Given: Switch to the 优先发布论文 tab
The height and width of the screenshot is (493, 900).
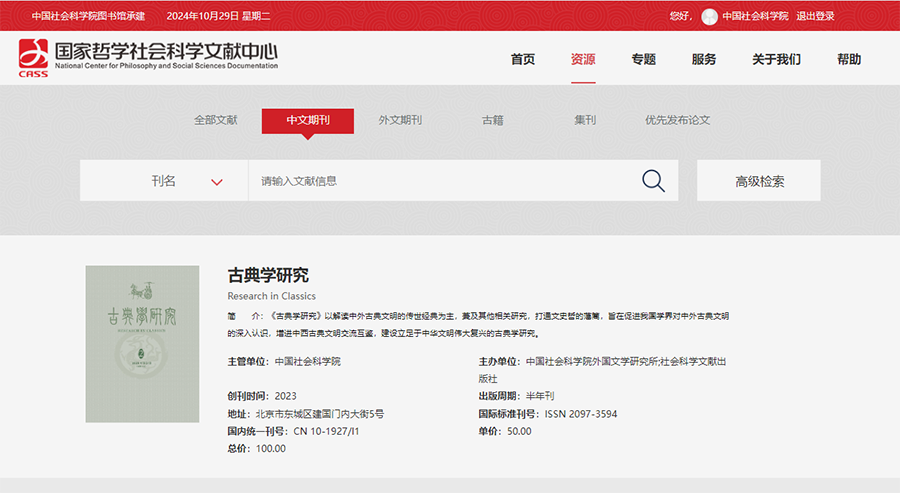Looking at the screenshot, I should (x=677, y=120).
